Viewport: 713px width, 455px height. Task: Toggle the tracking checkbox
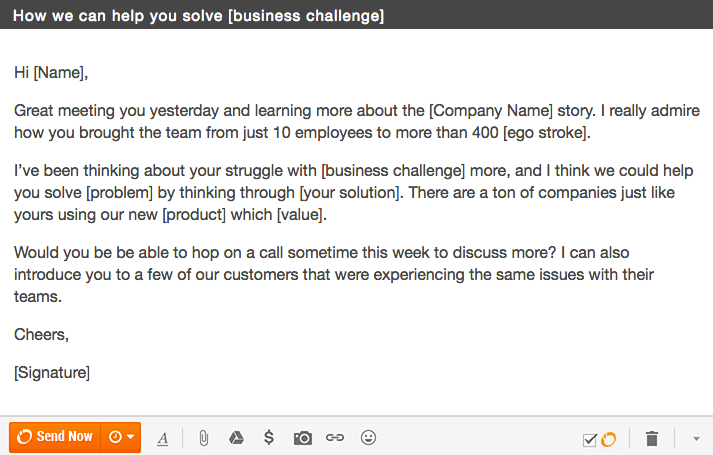click(x=590, y=440)
